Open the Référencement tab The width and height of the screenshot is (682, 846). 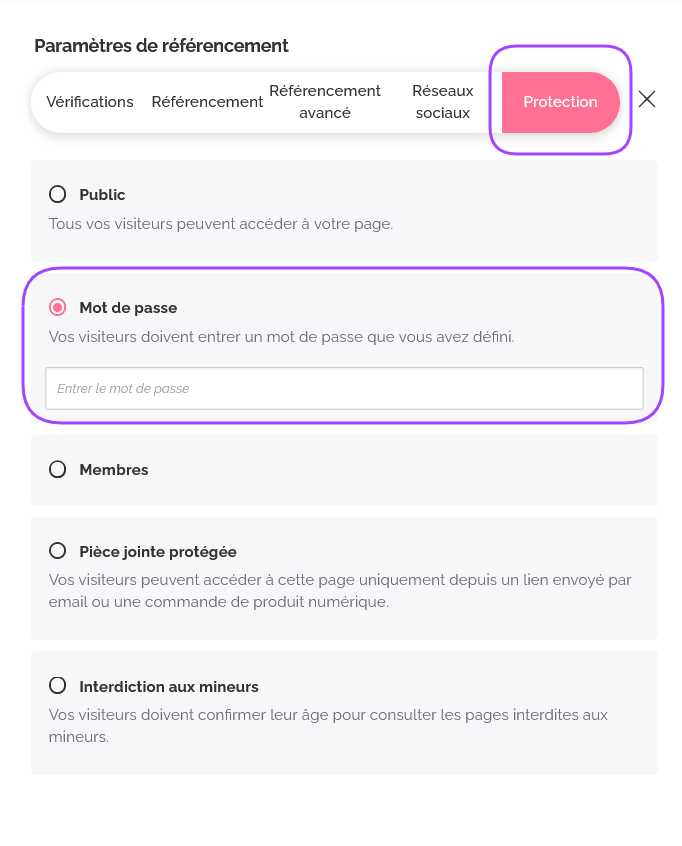(x=207, y=102)
